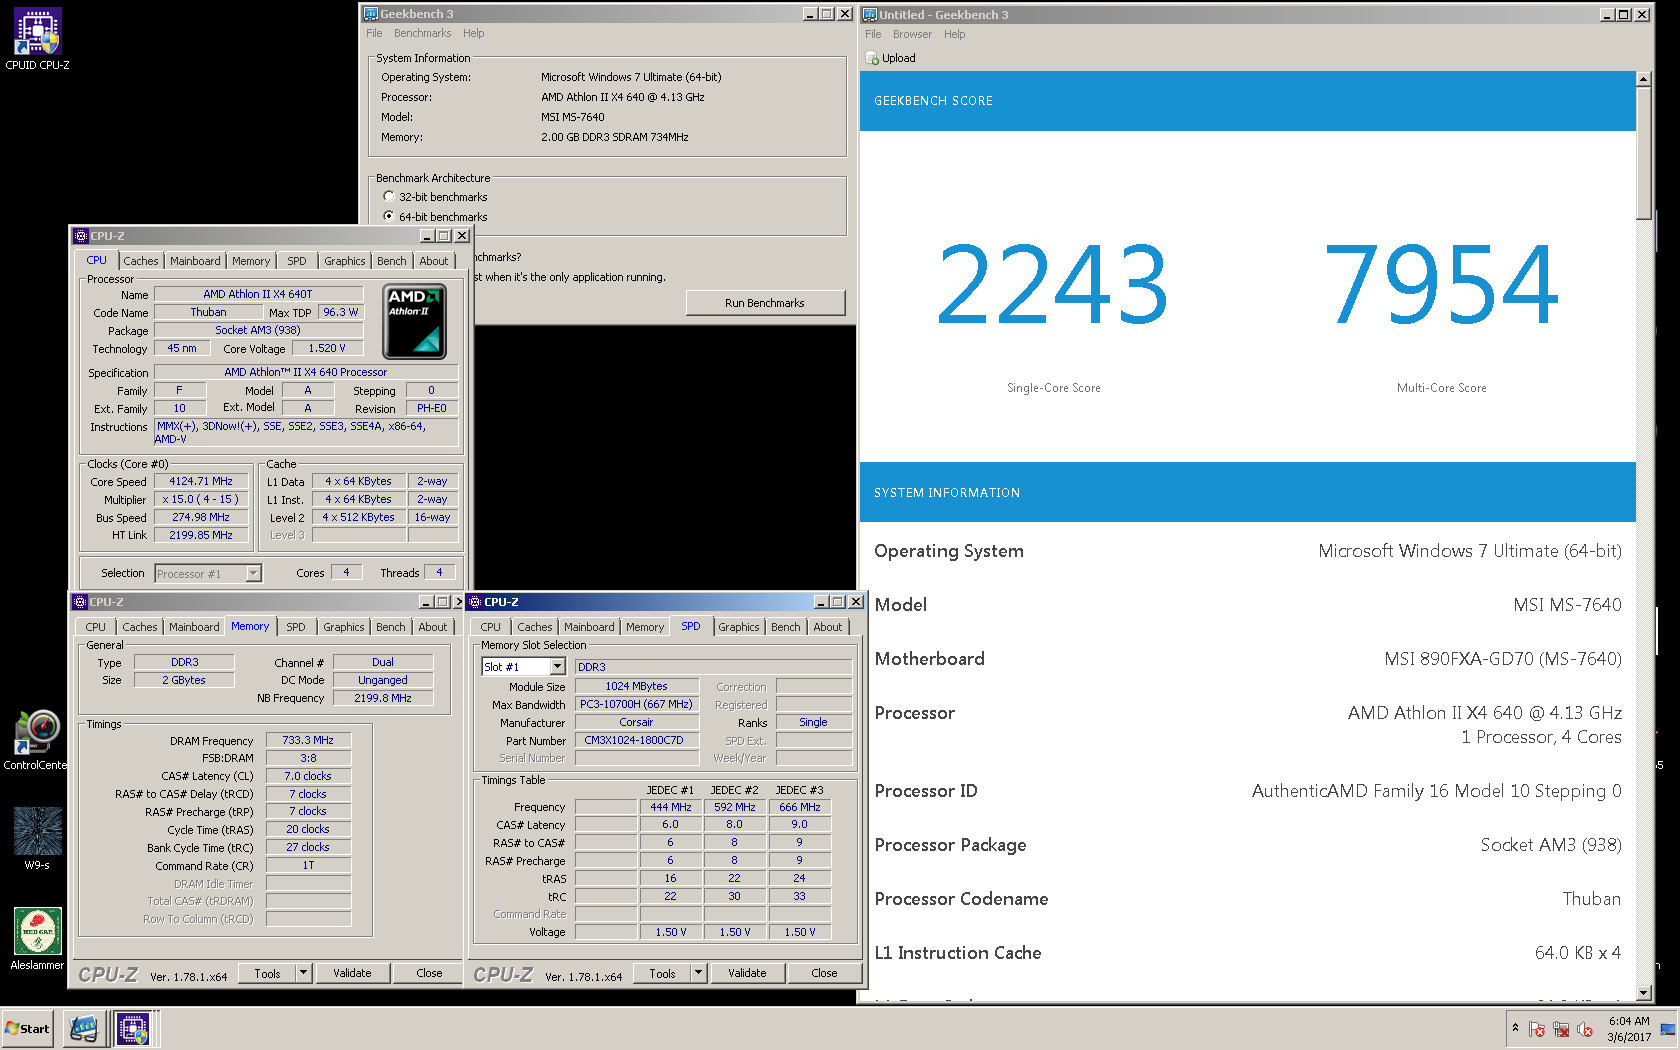Click the AMD Athlon II logo in CPU-Z

click(415, 321)
